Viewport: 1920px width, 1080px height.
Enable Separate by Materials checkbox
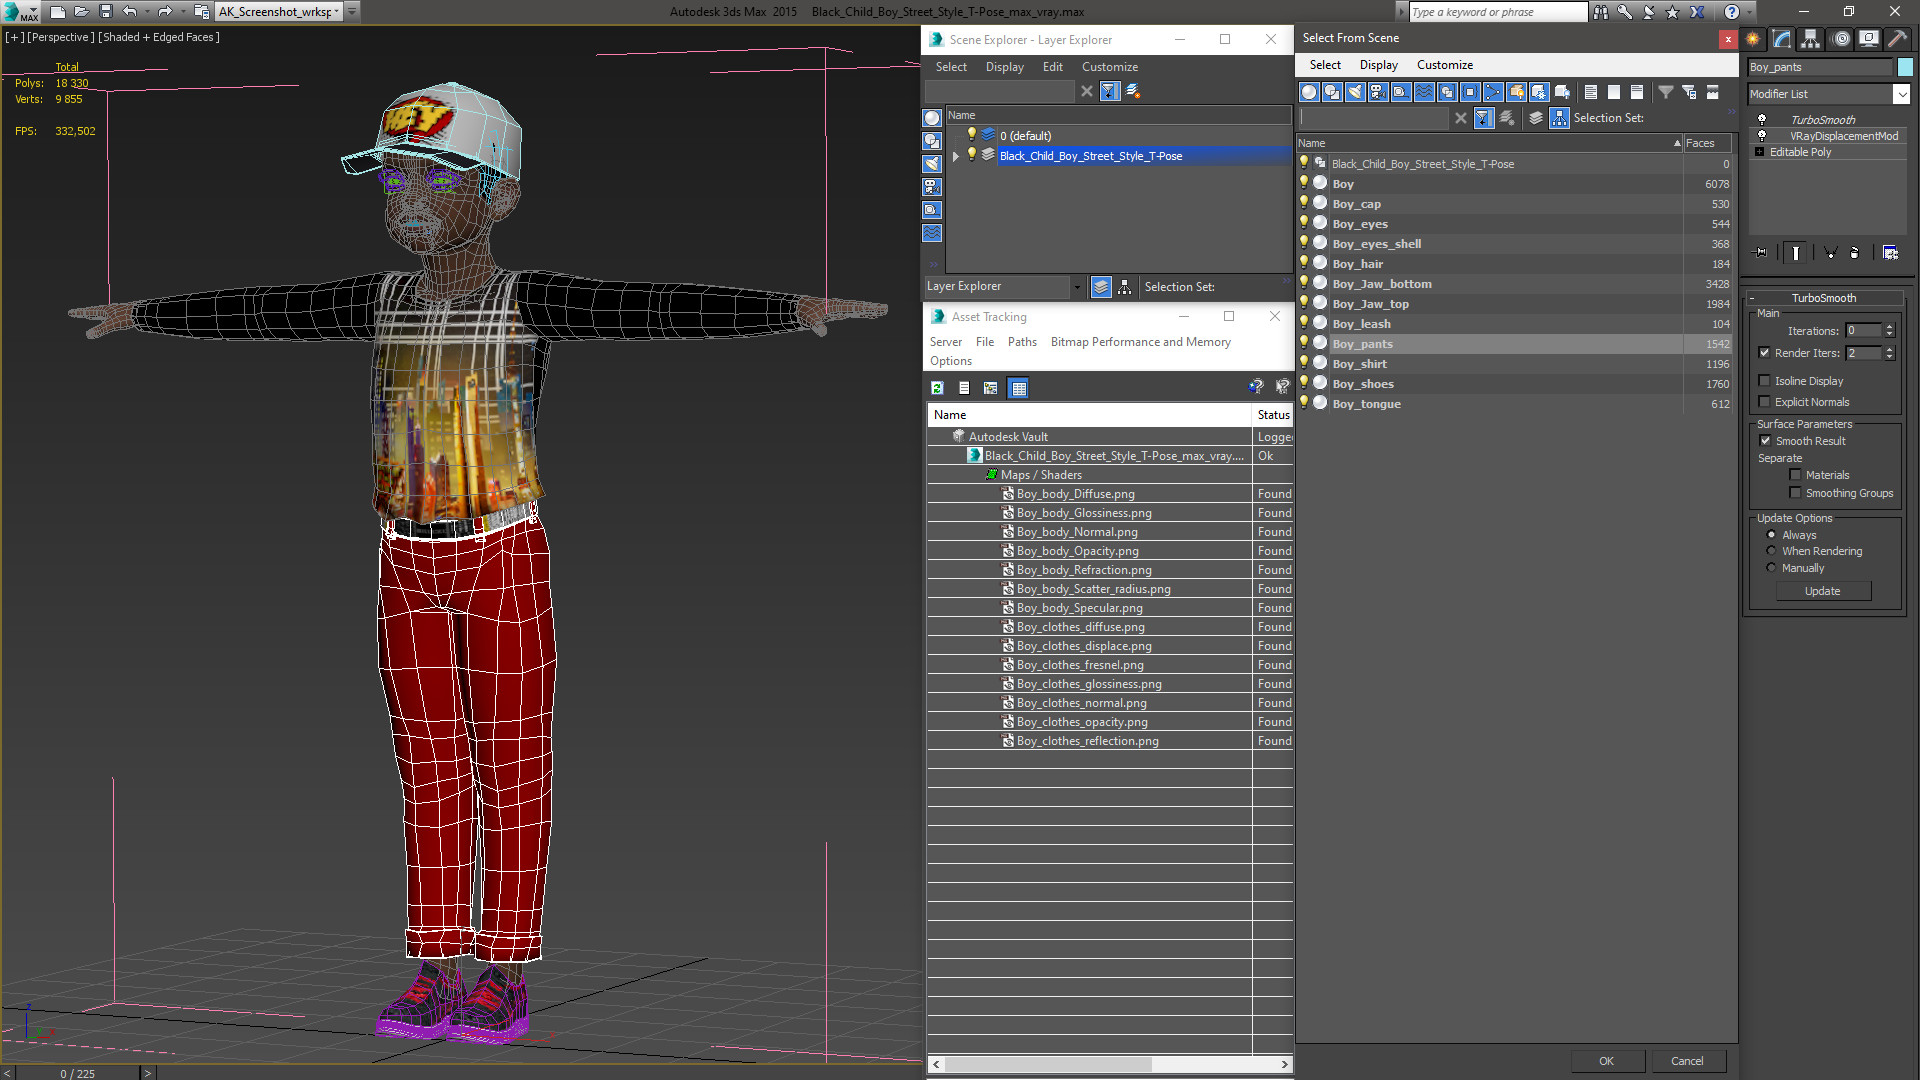(x=1796, y=475)
